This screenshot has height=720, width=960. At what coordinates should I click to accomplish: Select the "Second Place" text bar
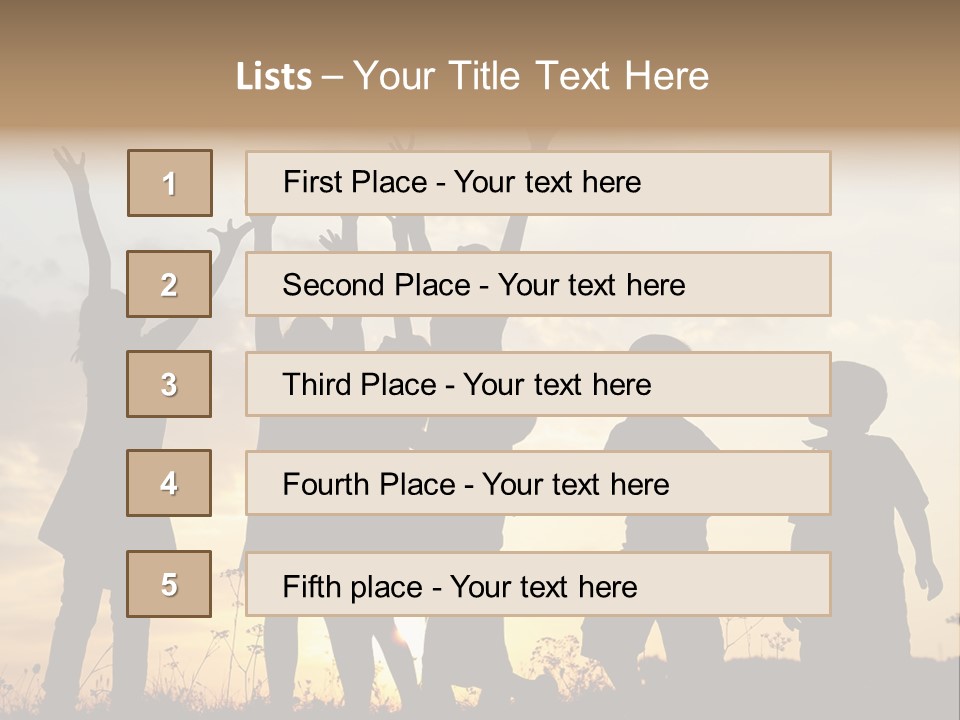[x=538, y=284]
